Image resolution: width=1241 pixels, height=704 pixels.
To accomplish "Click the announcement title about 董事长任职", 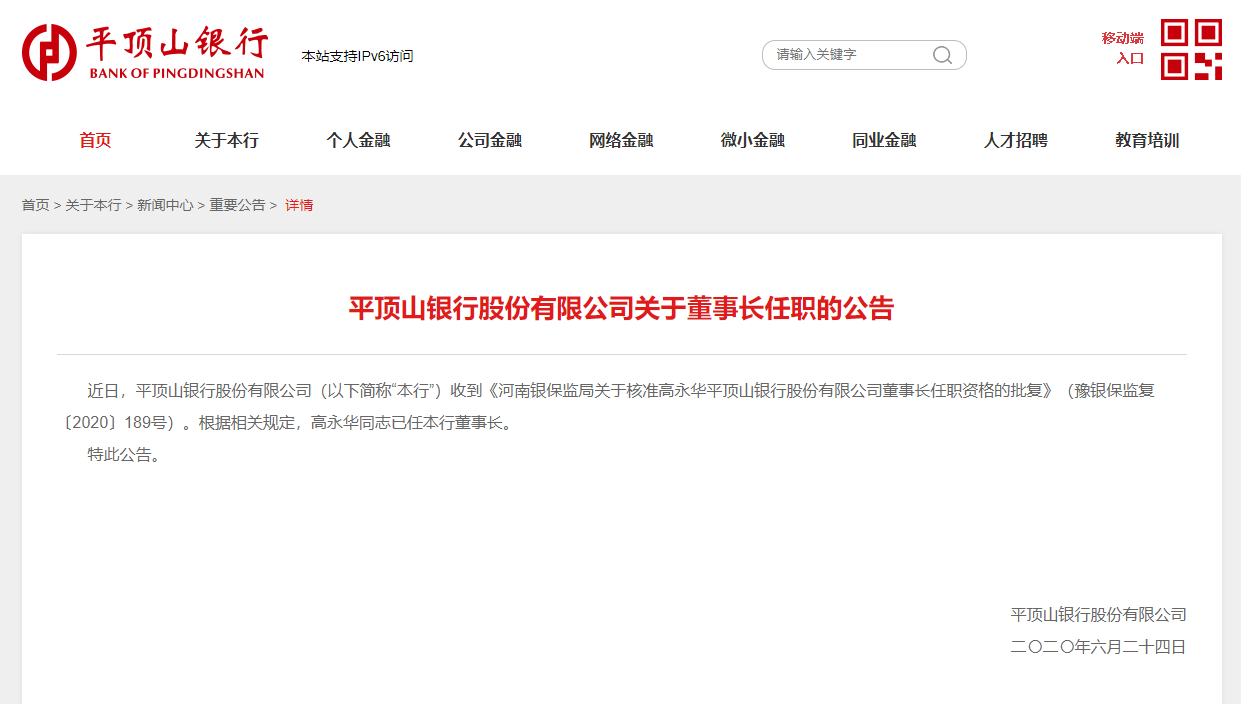I will click(x=621, y=308).
